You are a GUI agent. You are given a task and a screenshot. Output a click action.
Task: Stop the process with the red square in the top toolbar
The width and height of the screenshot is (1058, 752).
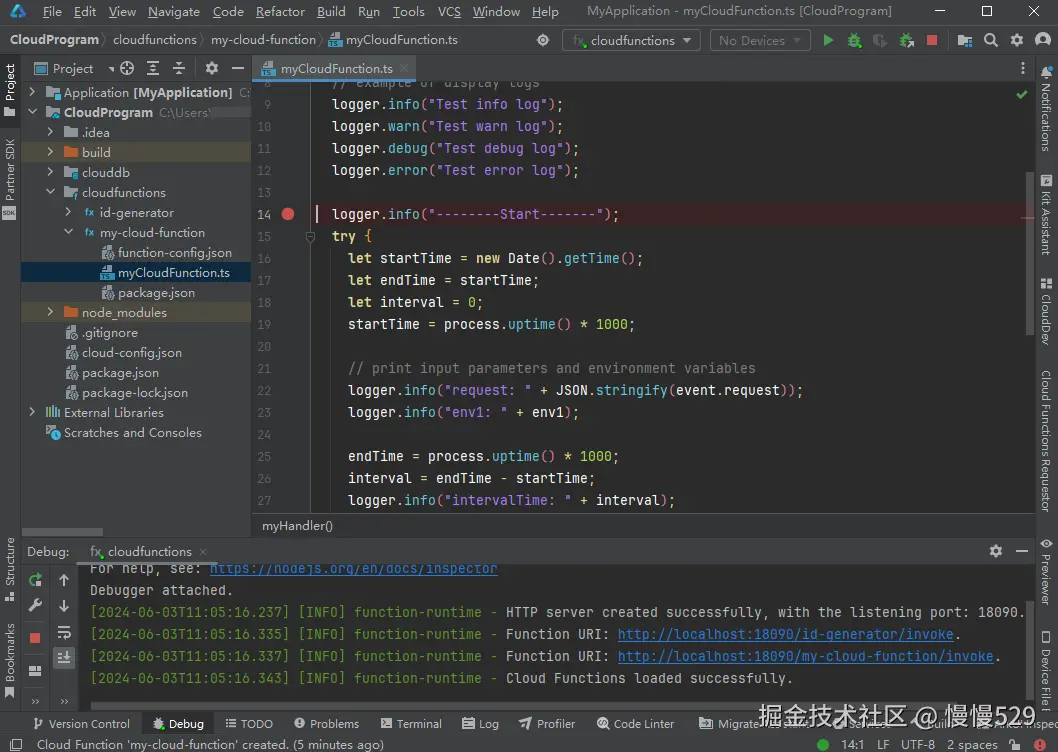932,41
